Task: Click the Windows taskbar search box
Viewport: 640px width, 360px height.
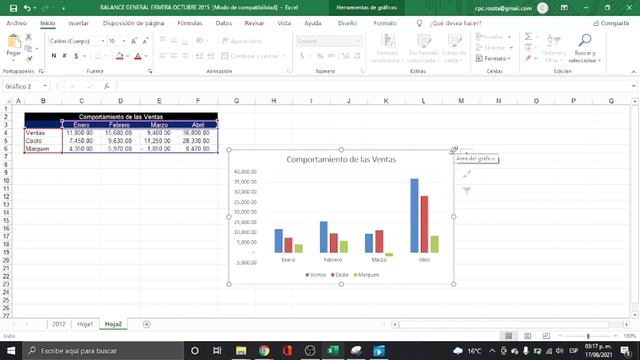Action: click(x=103, y=351)
